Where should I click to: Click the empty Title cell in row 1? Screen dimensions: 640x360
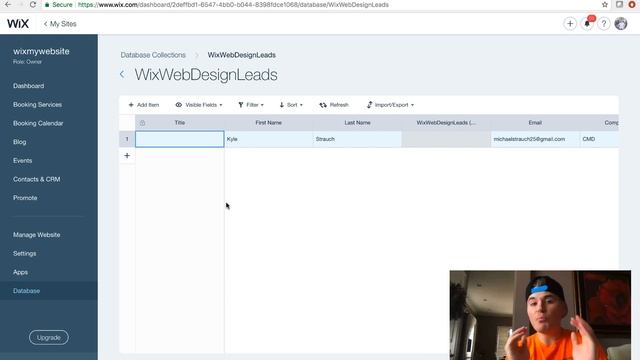[180, 139]
